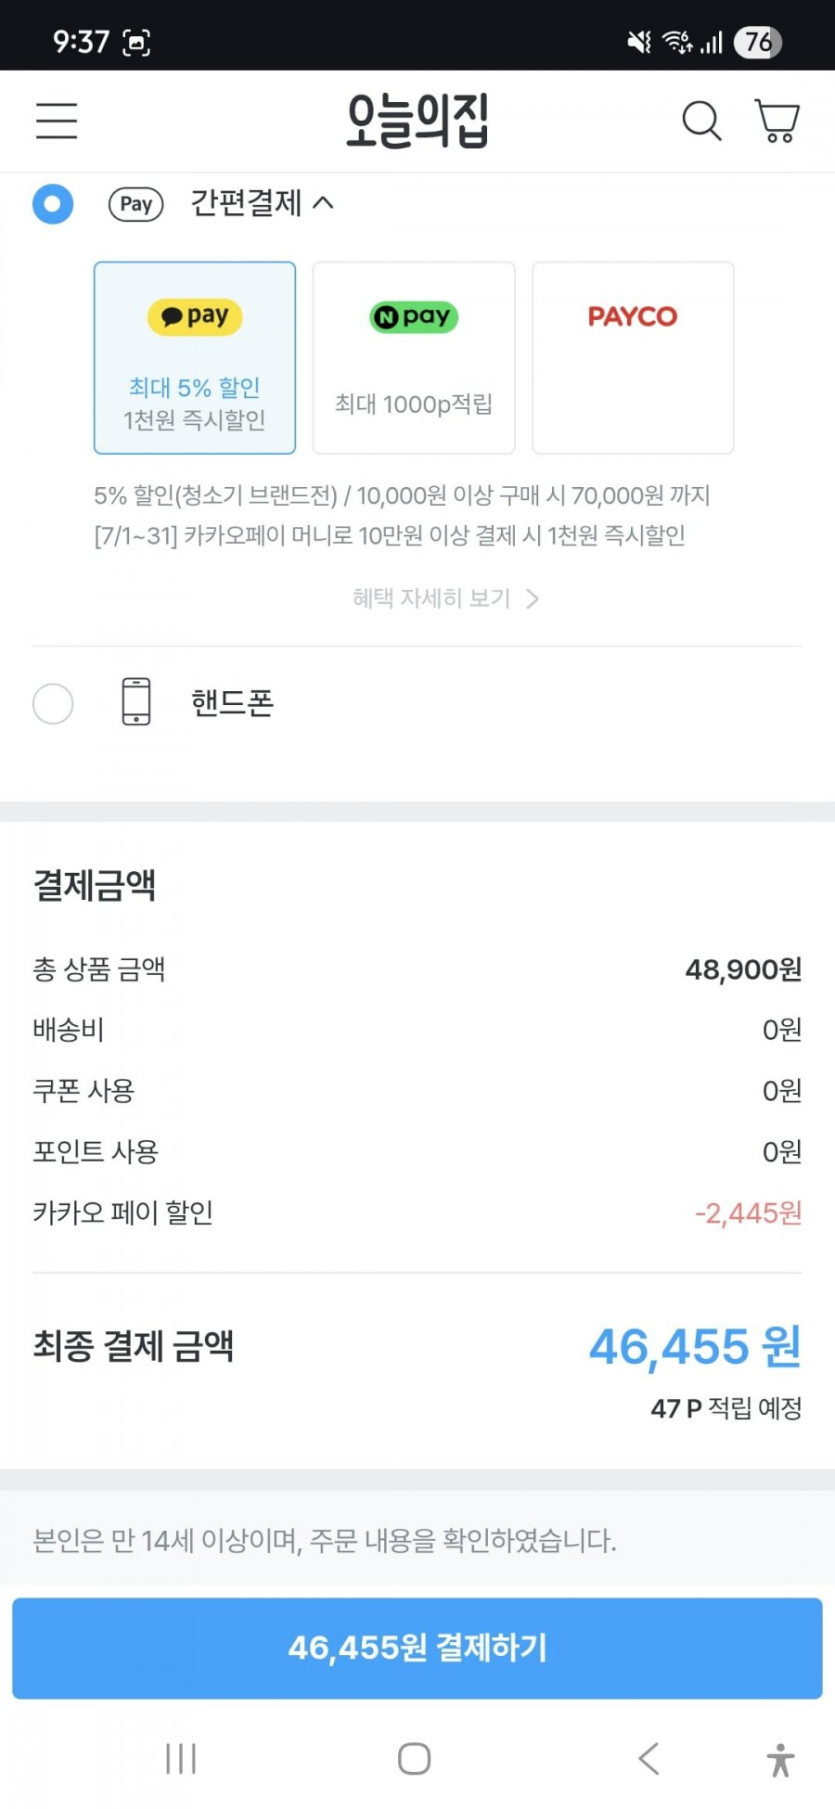This screenshot has width=835, height=1809.
Task: Open the shopping cart
Action: (777, 121)
